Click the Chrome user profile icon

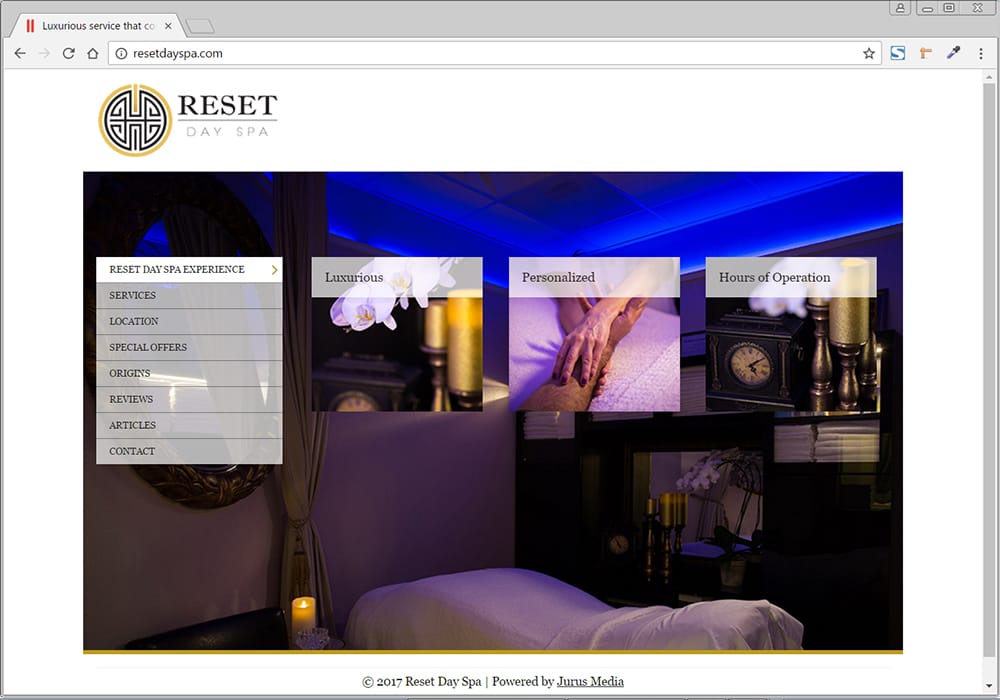point(900,8)
